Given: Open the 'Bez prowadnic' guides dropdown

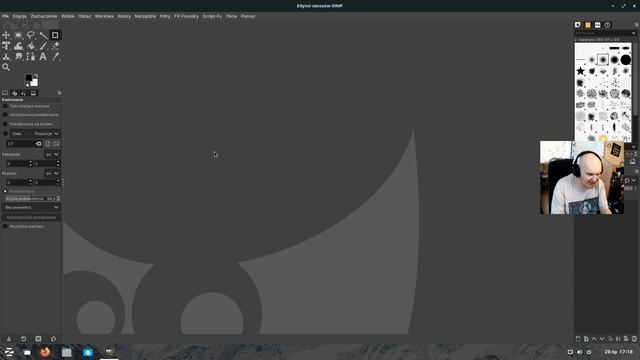Looking at the screenshot, I should click(31, 207).
